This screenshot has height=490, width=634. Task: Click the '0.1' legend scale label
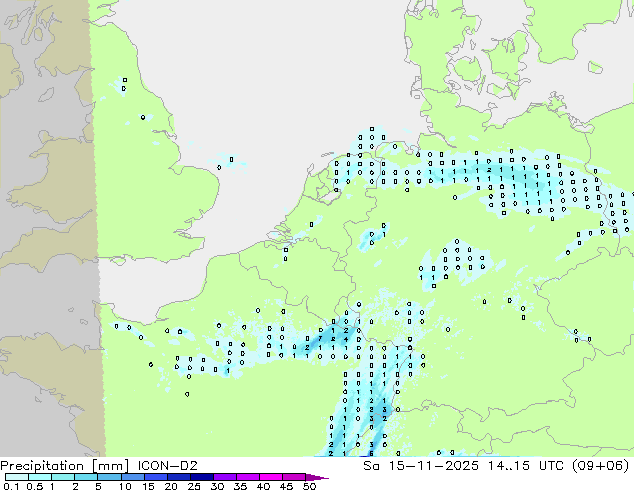pyautogui.click(x=11, y=486)
